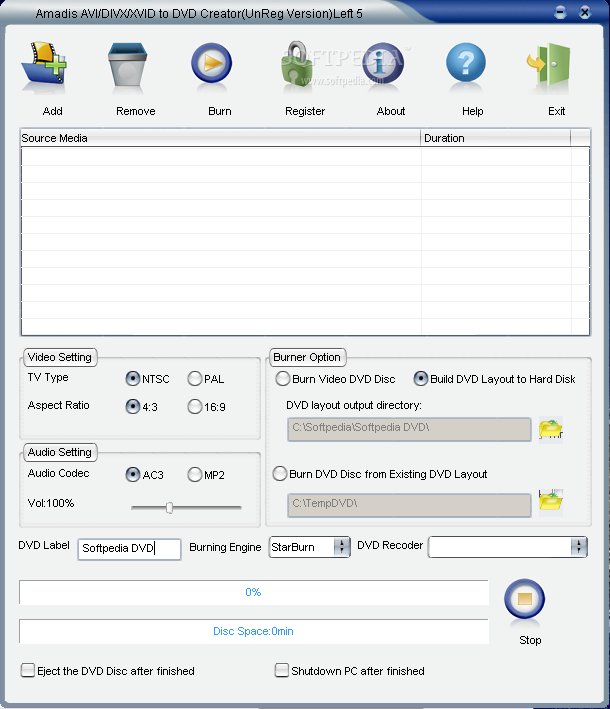
Task: Click the Stop burning button icon
Action: (525, 599)
